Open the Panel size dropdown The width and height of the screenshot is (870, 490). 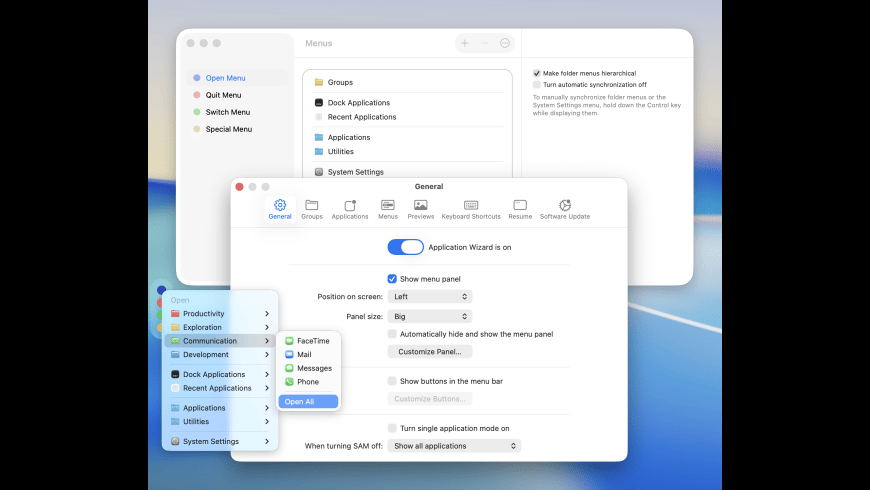429,316
